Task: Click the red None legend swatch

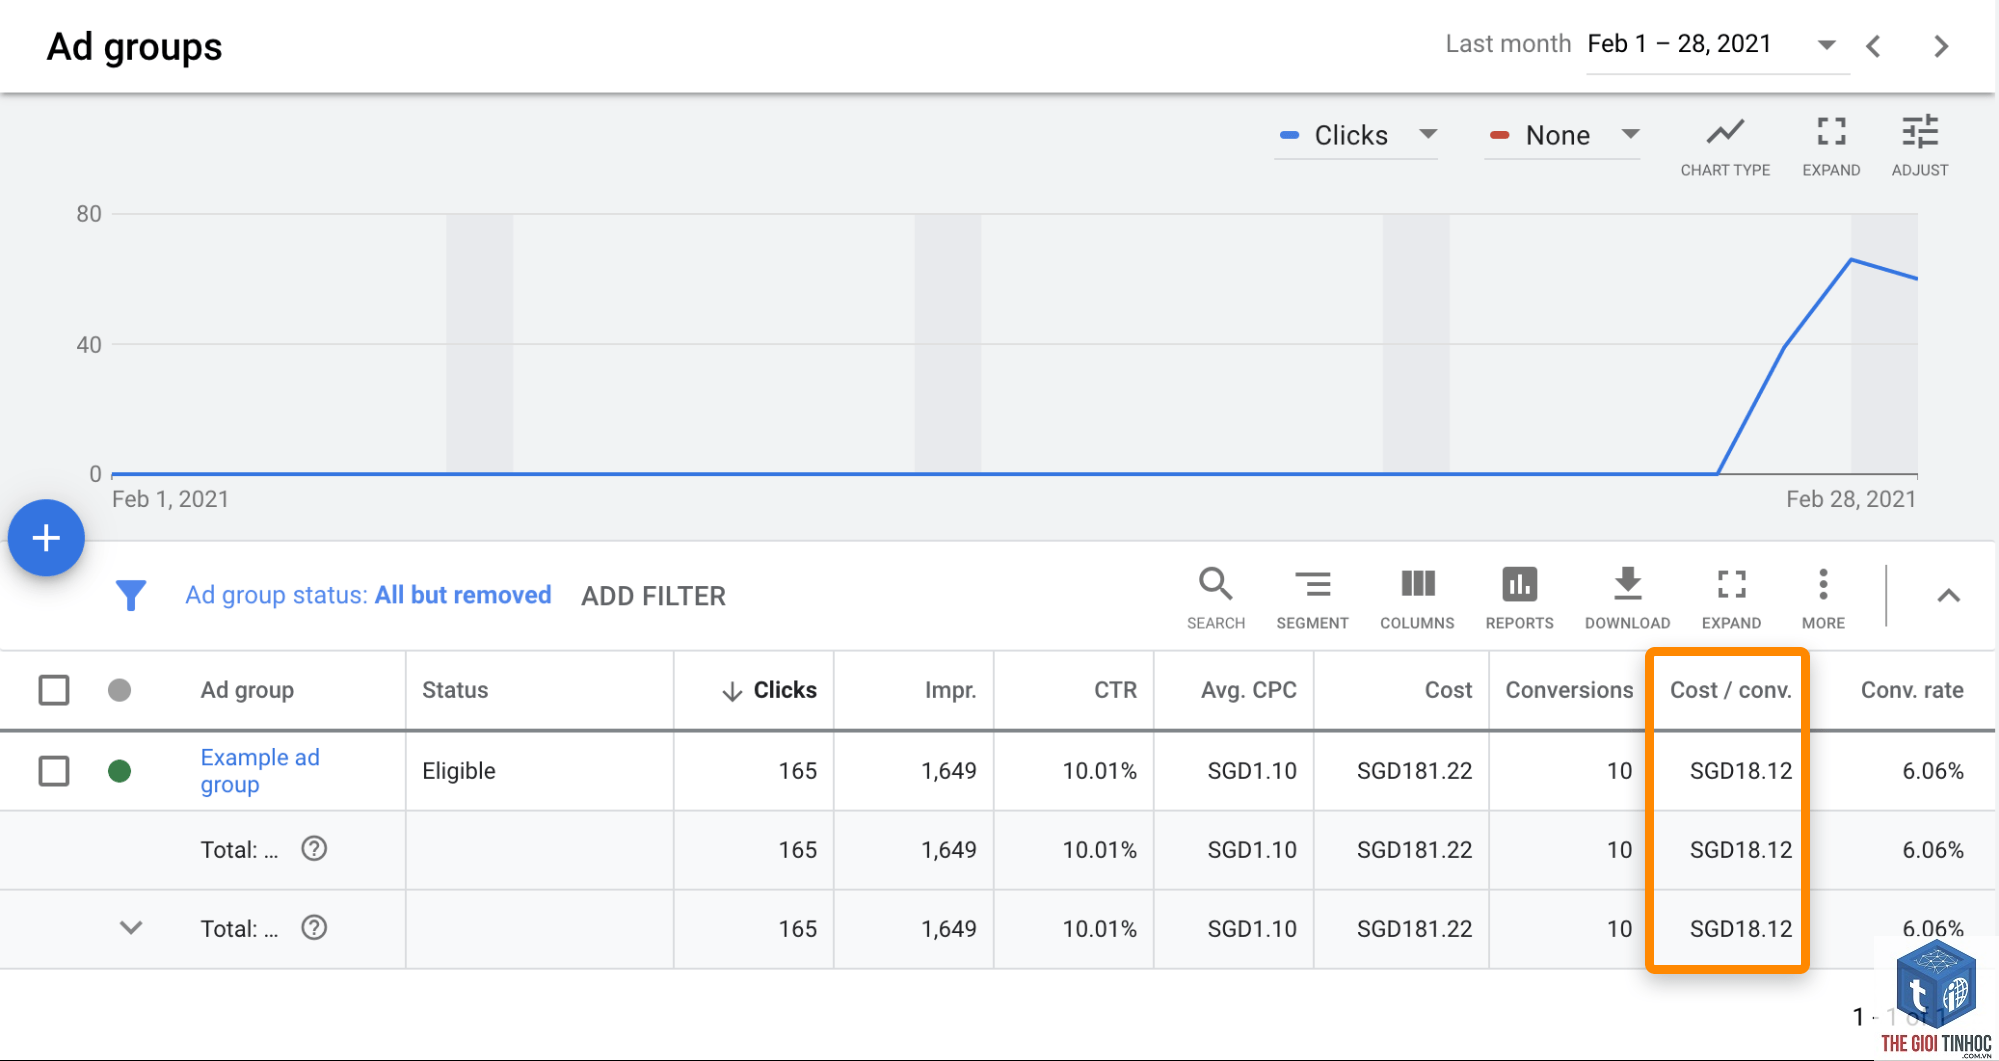Action: (1499, 135)
